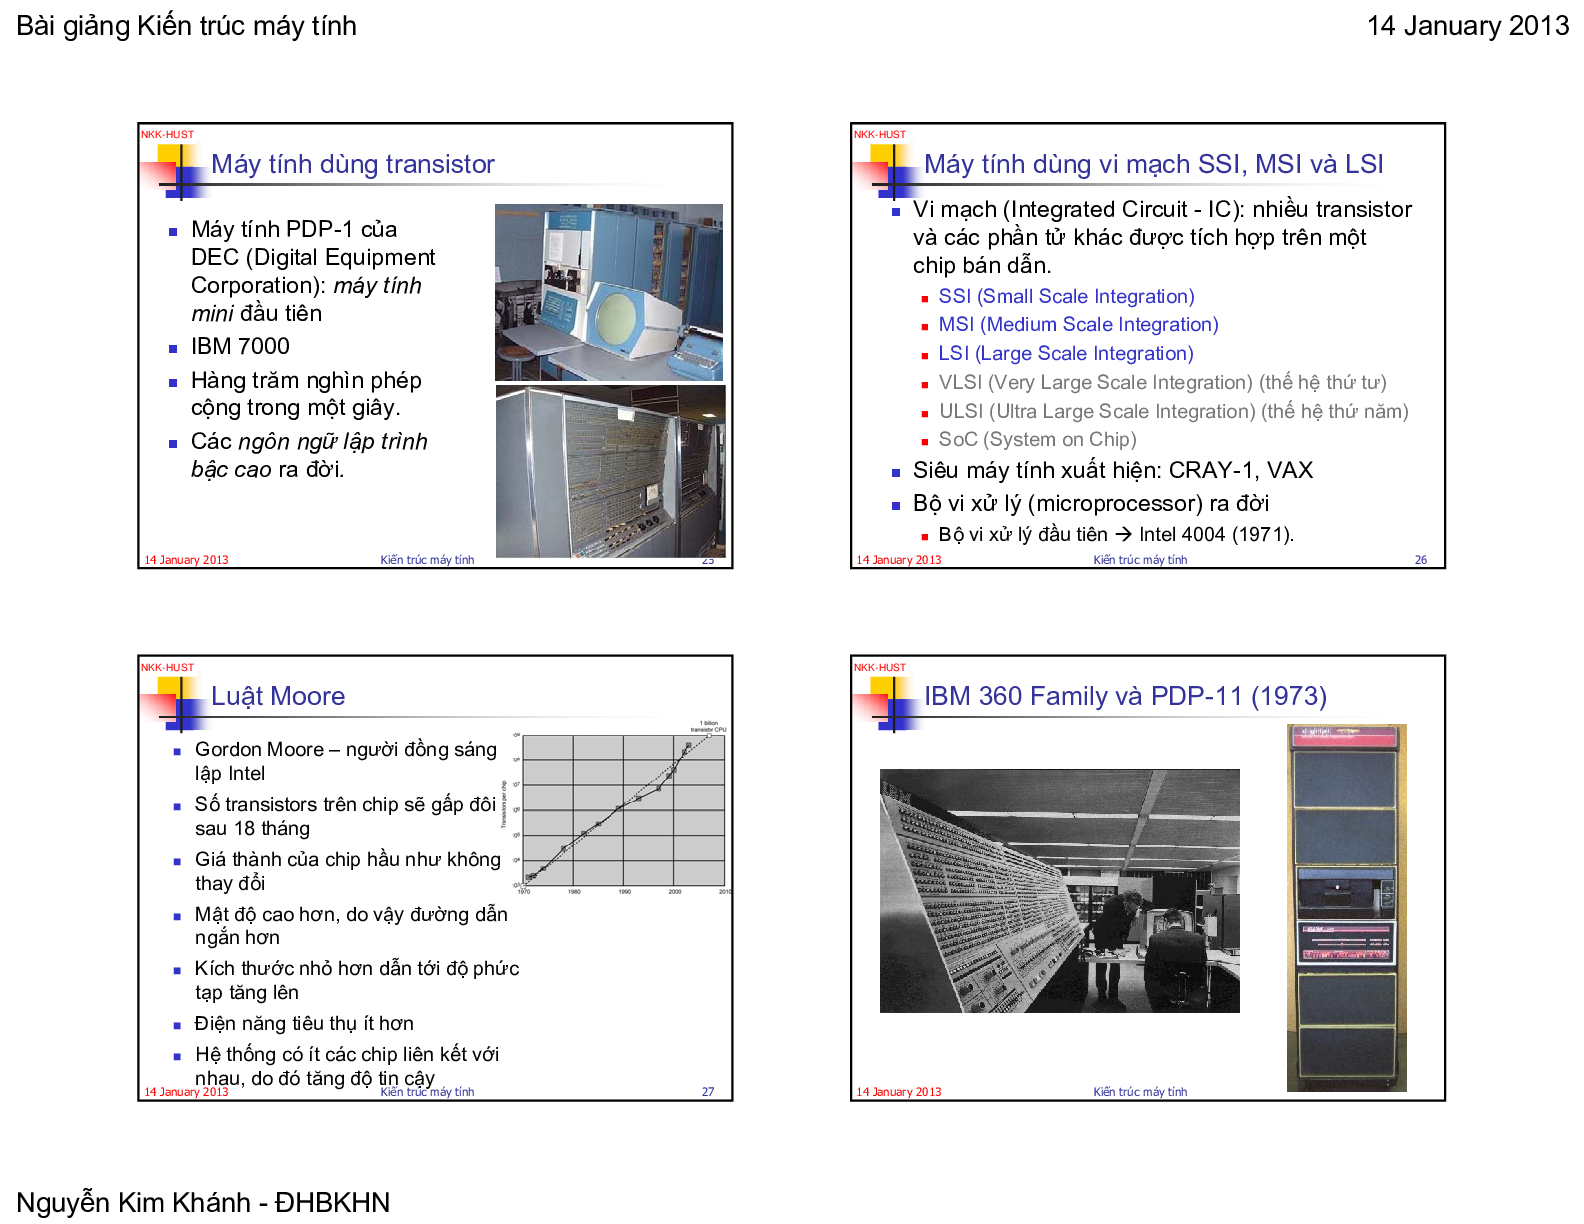Image resolution: width=1584 pixels, height=1224 pixels.
Task: Click the bullet 'Hàng trăm nghìn phép cộng trong một giây'
Action: pyautogui.click(x=306, y=394)
